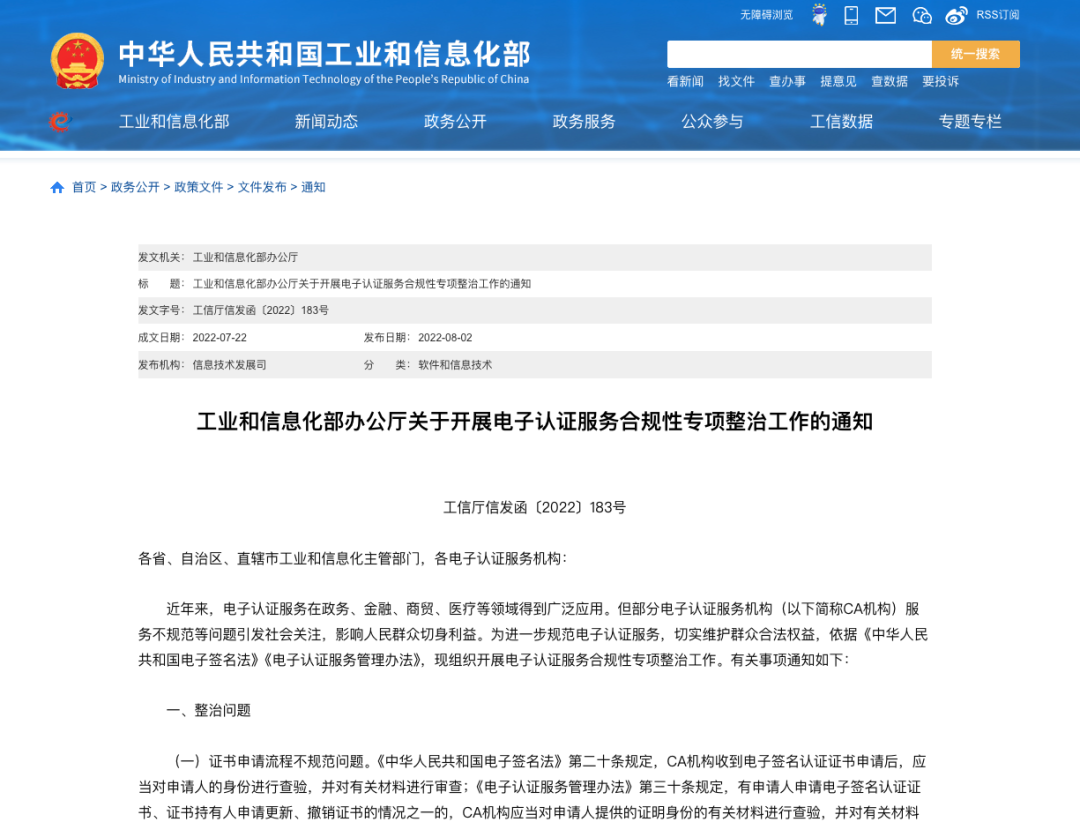Screen dimensions: 1080x822
Task: Click the centered document number below headline
Action: 534,508
